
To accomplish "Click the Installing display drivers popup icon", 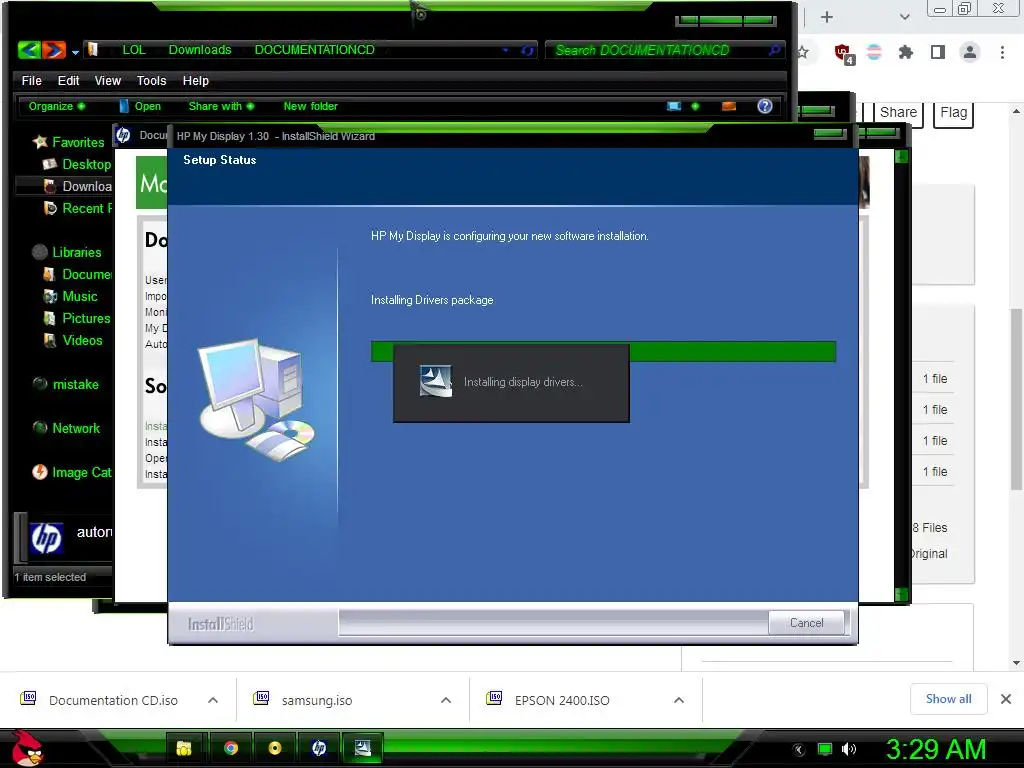I will click(x=436, y=381).
